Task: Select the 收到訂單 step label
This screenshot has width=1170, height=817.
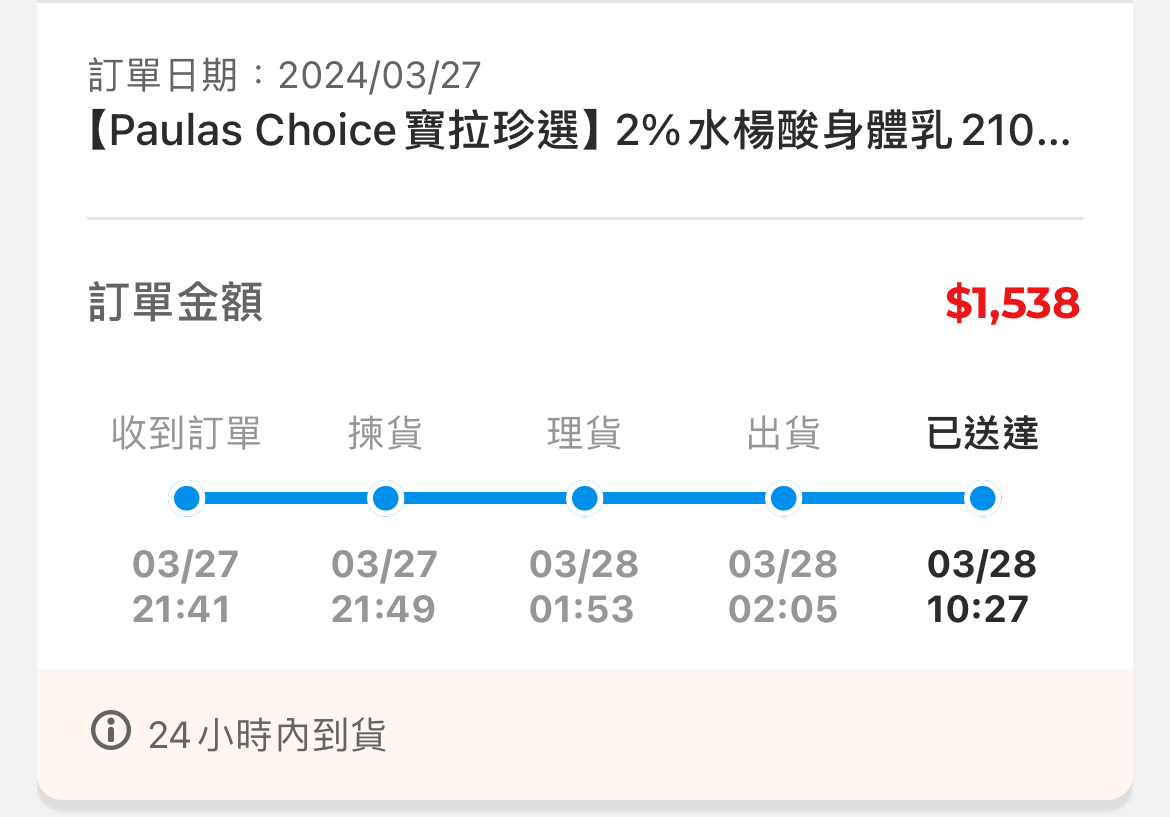Action: [186, 434]
